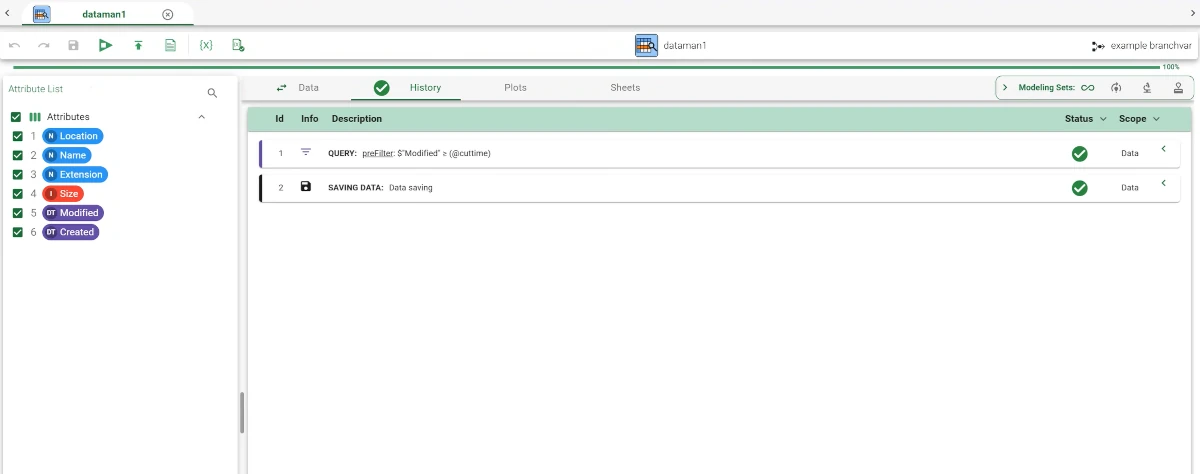This screenshot has width=1200, height=474.
Task: Collapse the Attributes group chevron
Action: pos(201,117)
